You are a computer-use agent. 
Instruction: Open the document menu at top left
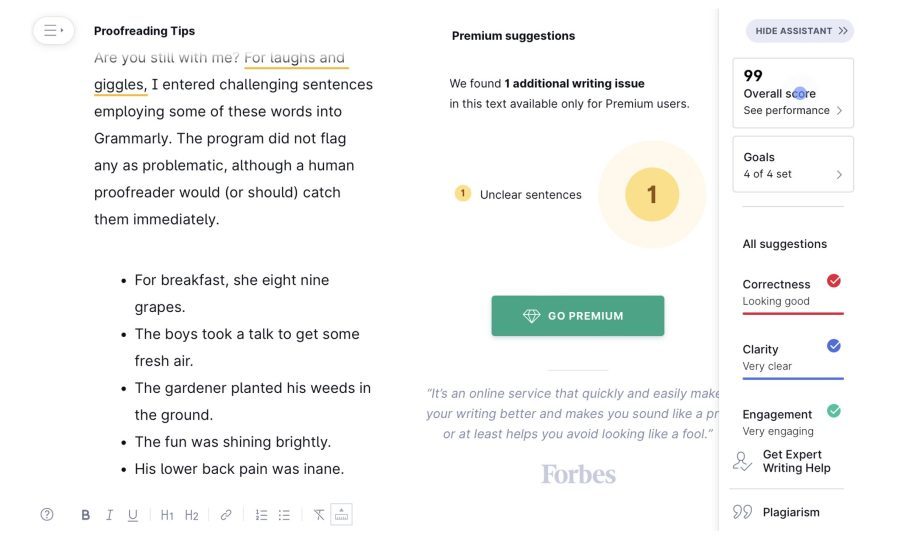[53, 30]
